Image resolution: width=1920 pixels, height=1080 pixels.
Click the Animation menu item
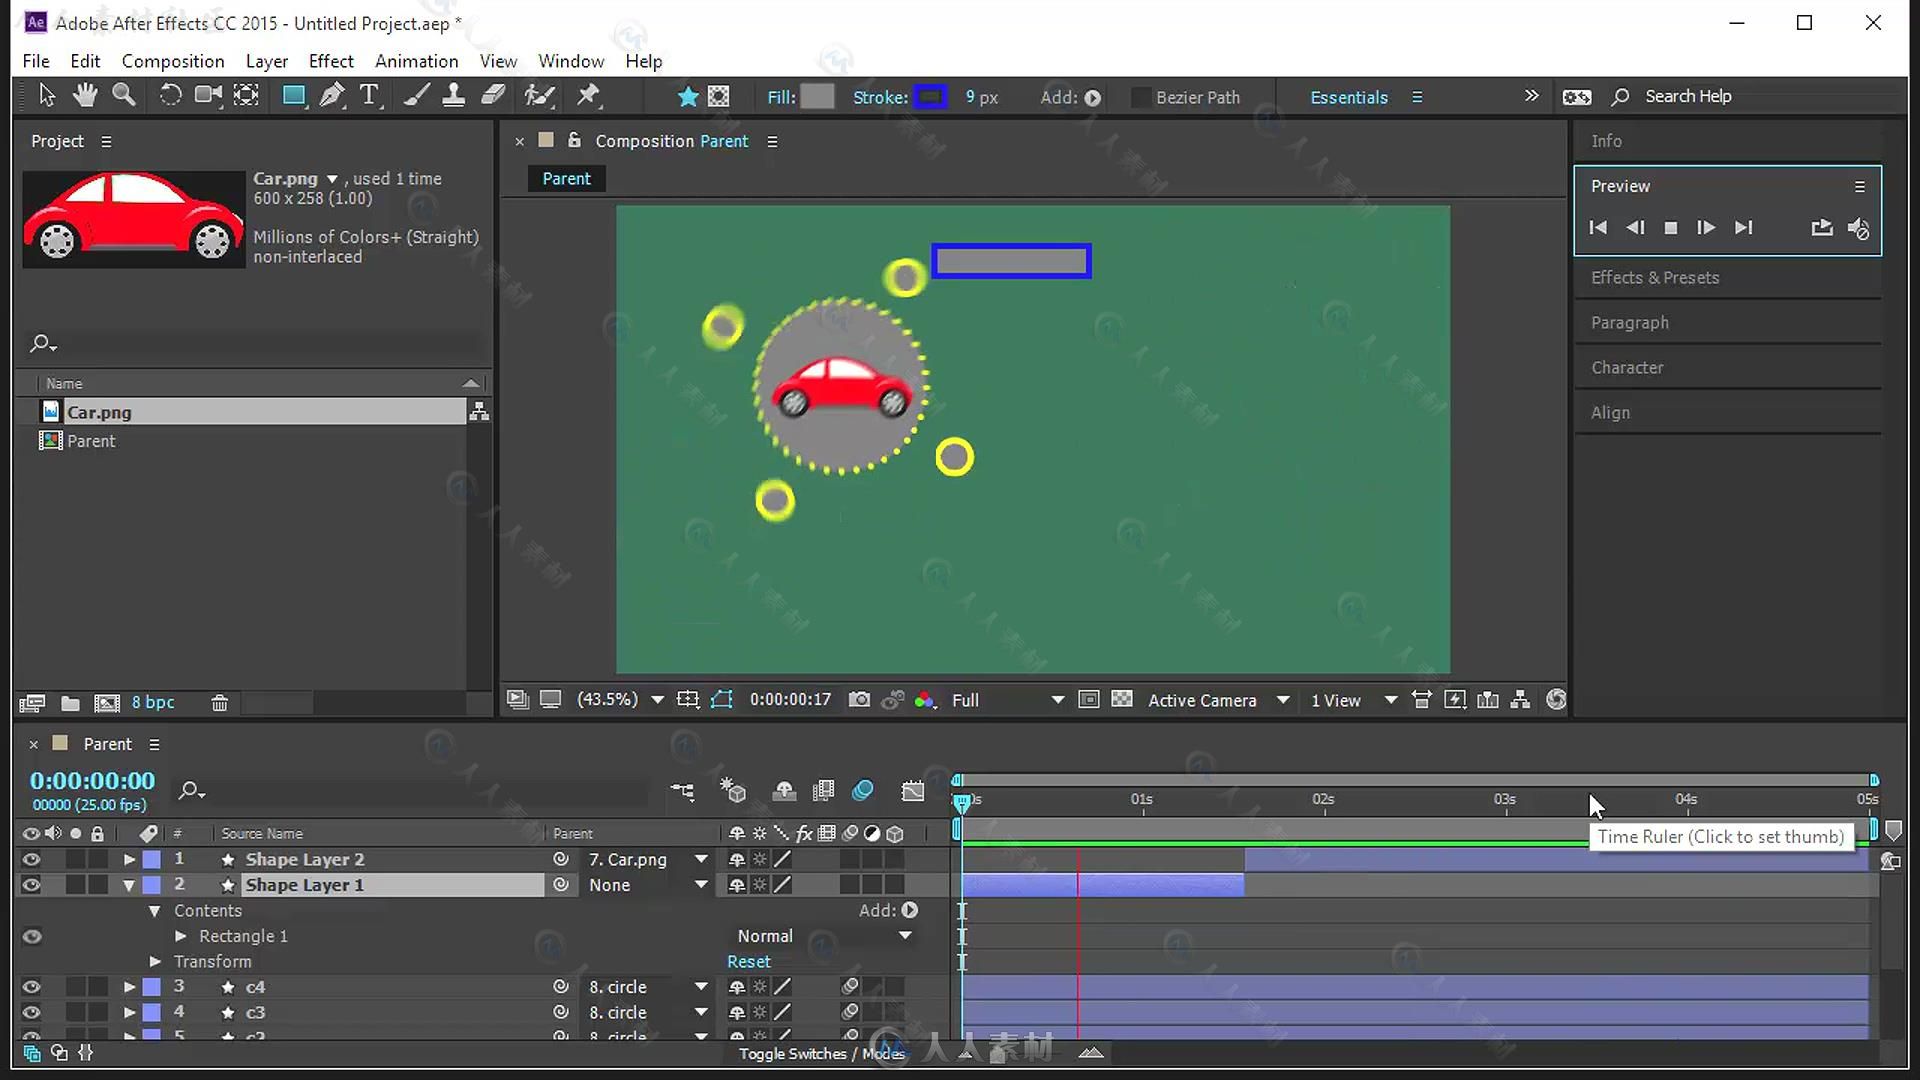coord(415,61)
